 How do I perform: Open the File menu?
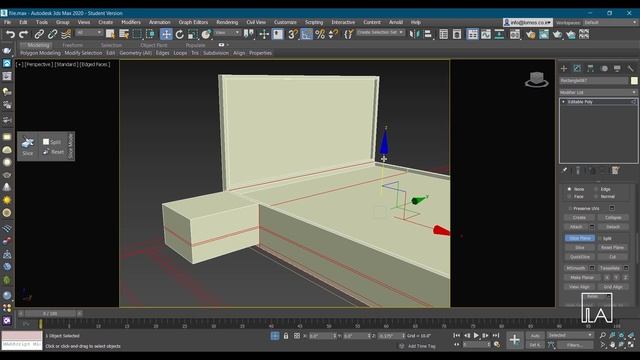(7, 22)
